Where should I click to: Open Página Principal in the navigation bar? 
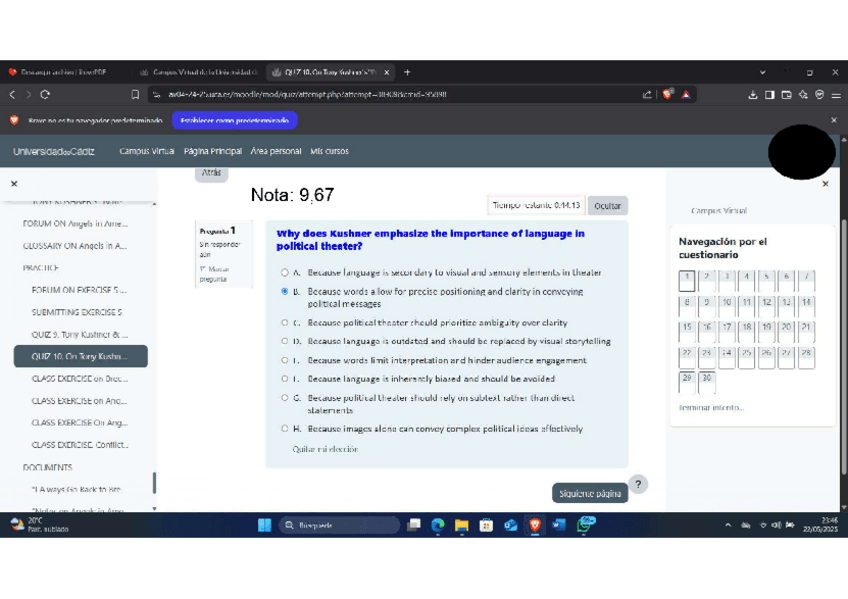212,151
